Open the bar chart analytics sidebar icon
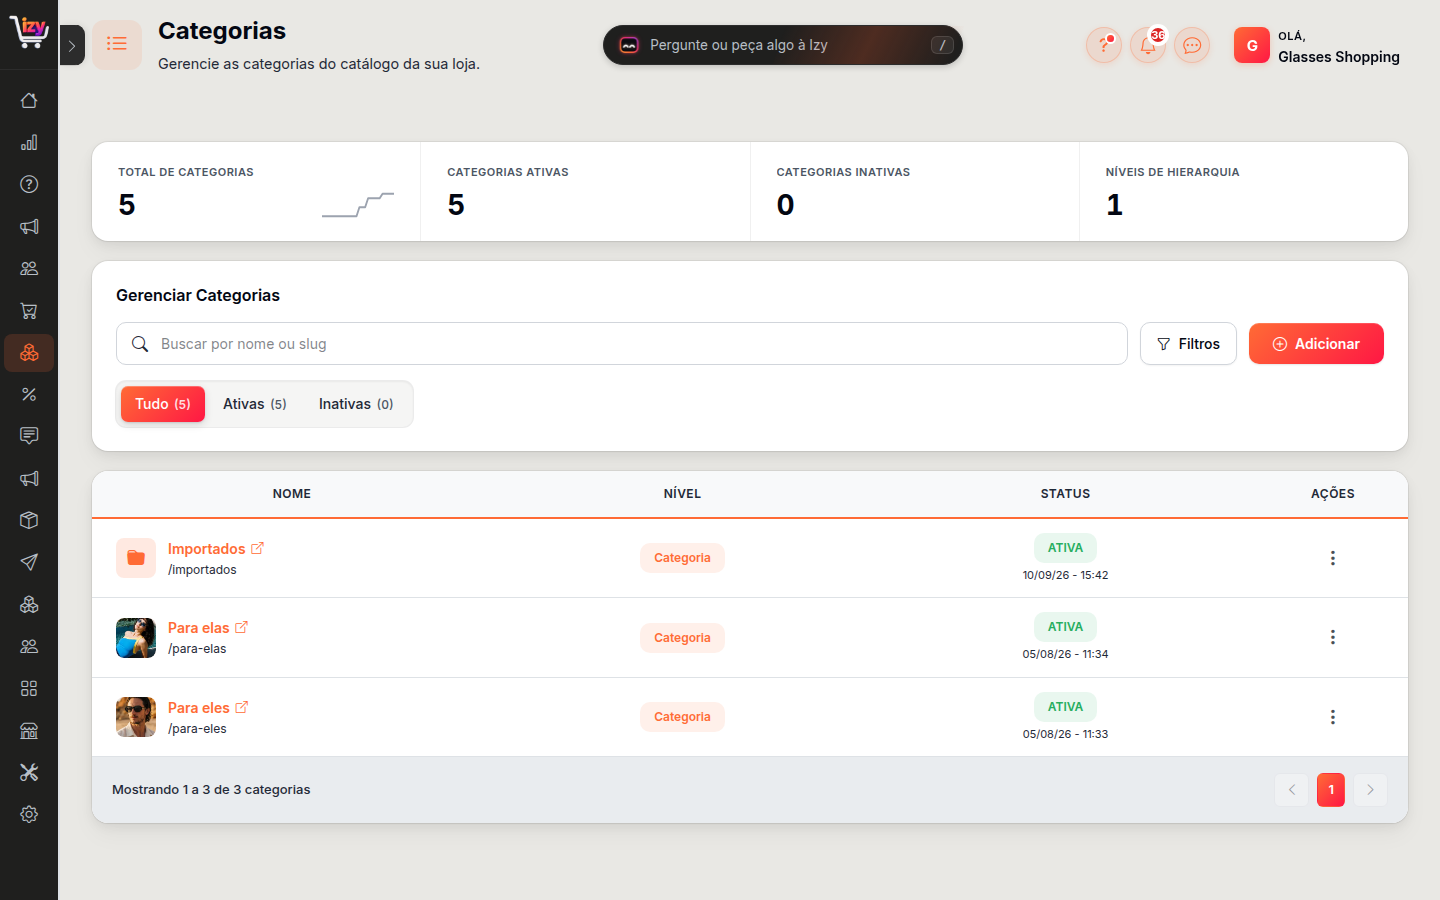Viewport: 1440px width, 900px height. click(29, 142)
